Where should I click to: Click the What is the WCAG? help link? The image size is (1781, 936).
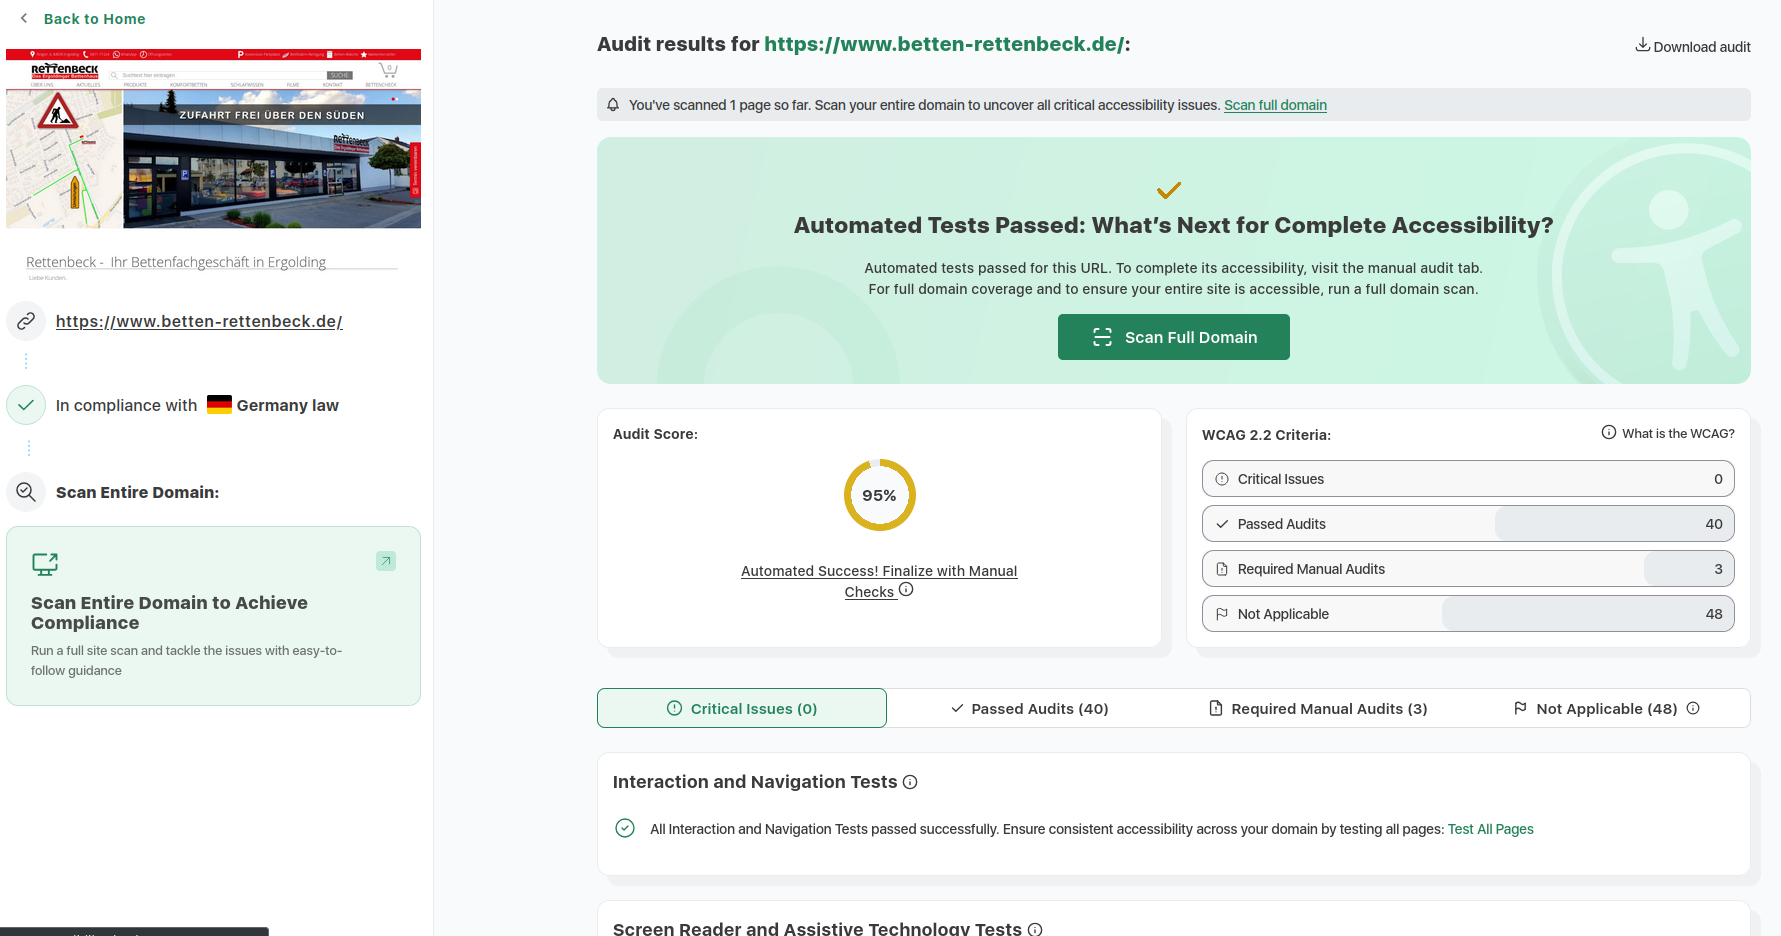click(1667, 433)
